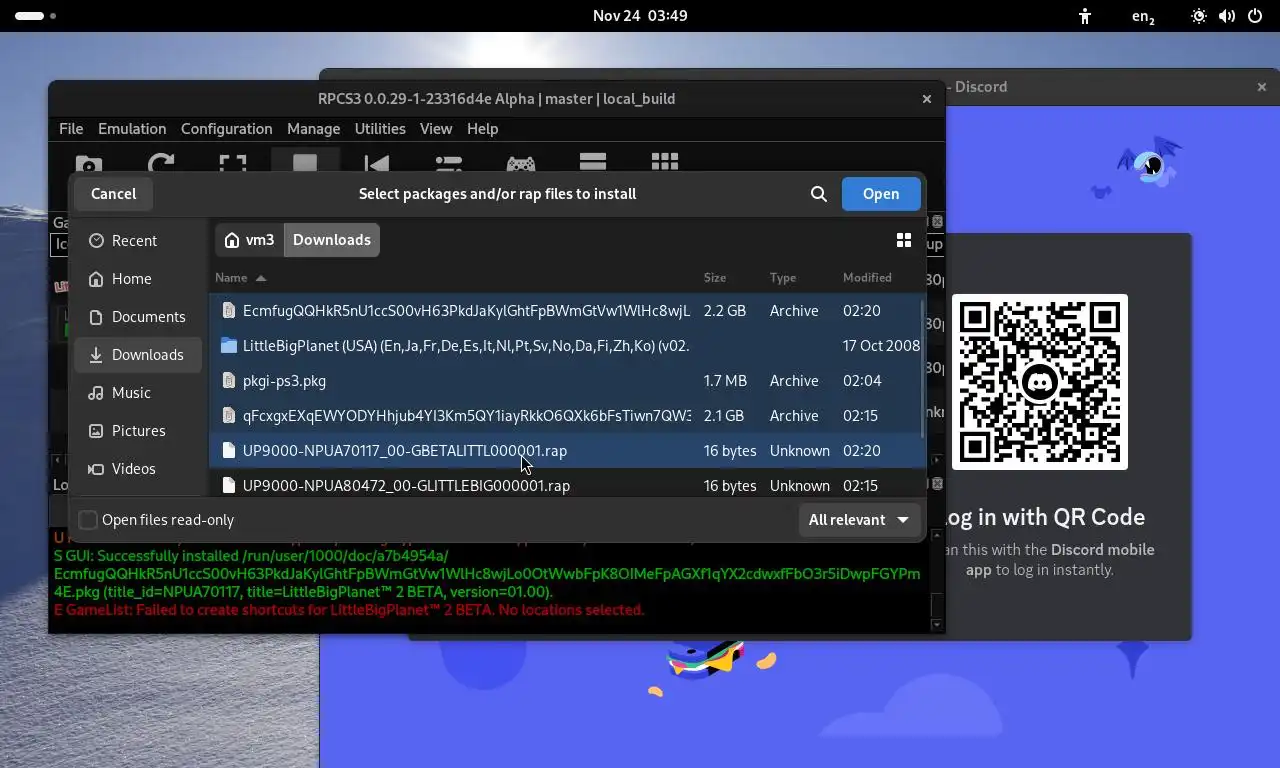Open the View menu
This screenshot has width=1280, height=768.
pyautogui.click(x=436, y=129)
